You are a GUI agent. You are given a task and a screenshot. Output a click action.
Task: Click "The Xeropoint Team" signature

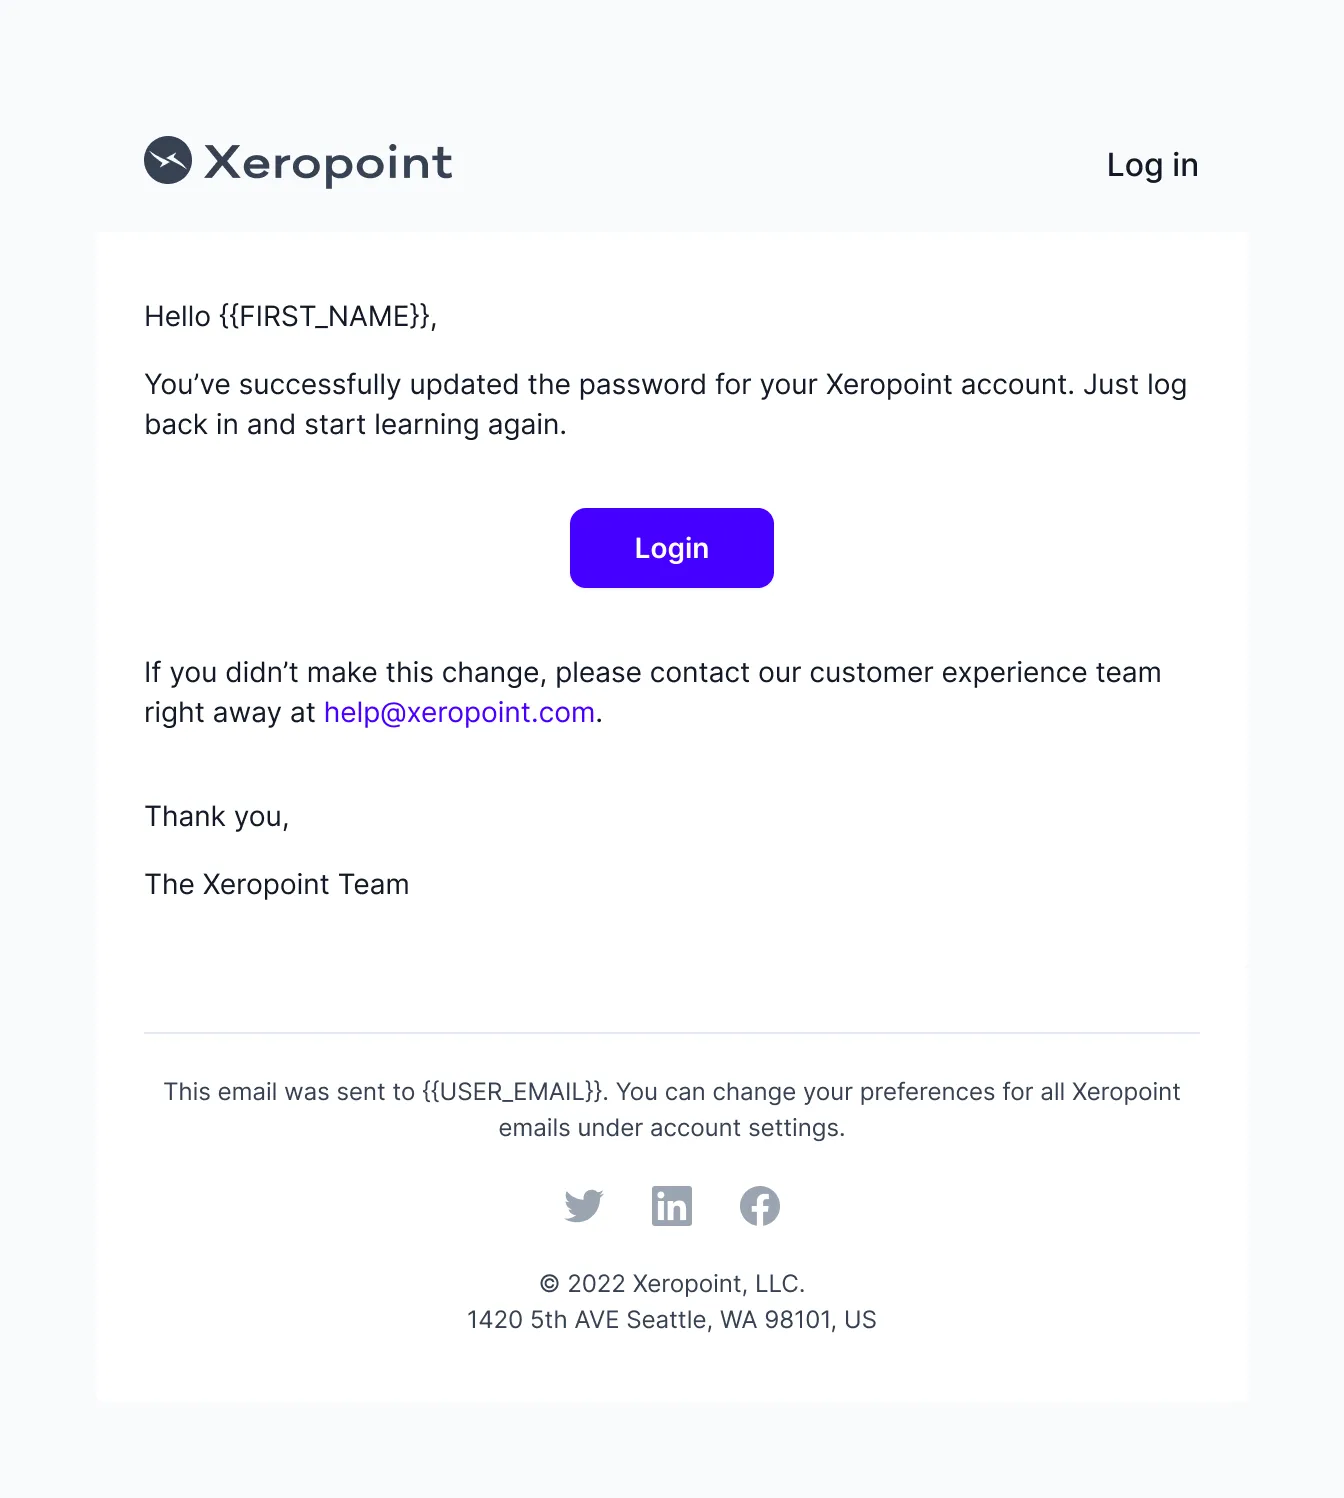pyautogui.click(x=277, y=885)
